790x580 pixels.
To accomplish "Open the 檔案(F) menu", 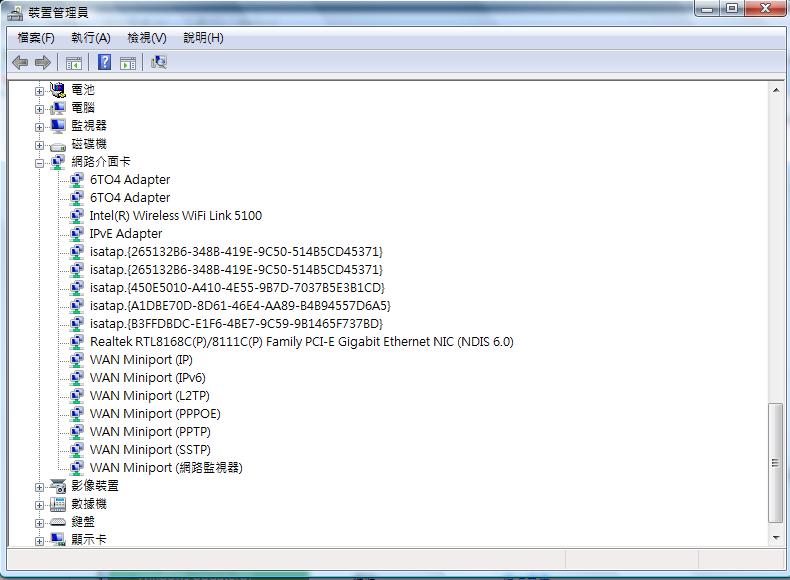I will (36, 38).
